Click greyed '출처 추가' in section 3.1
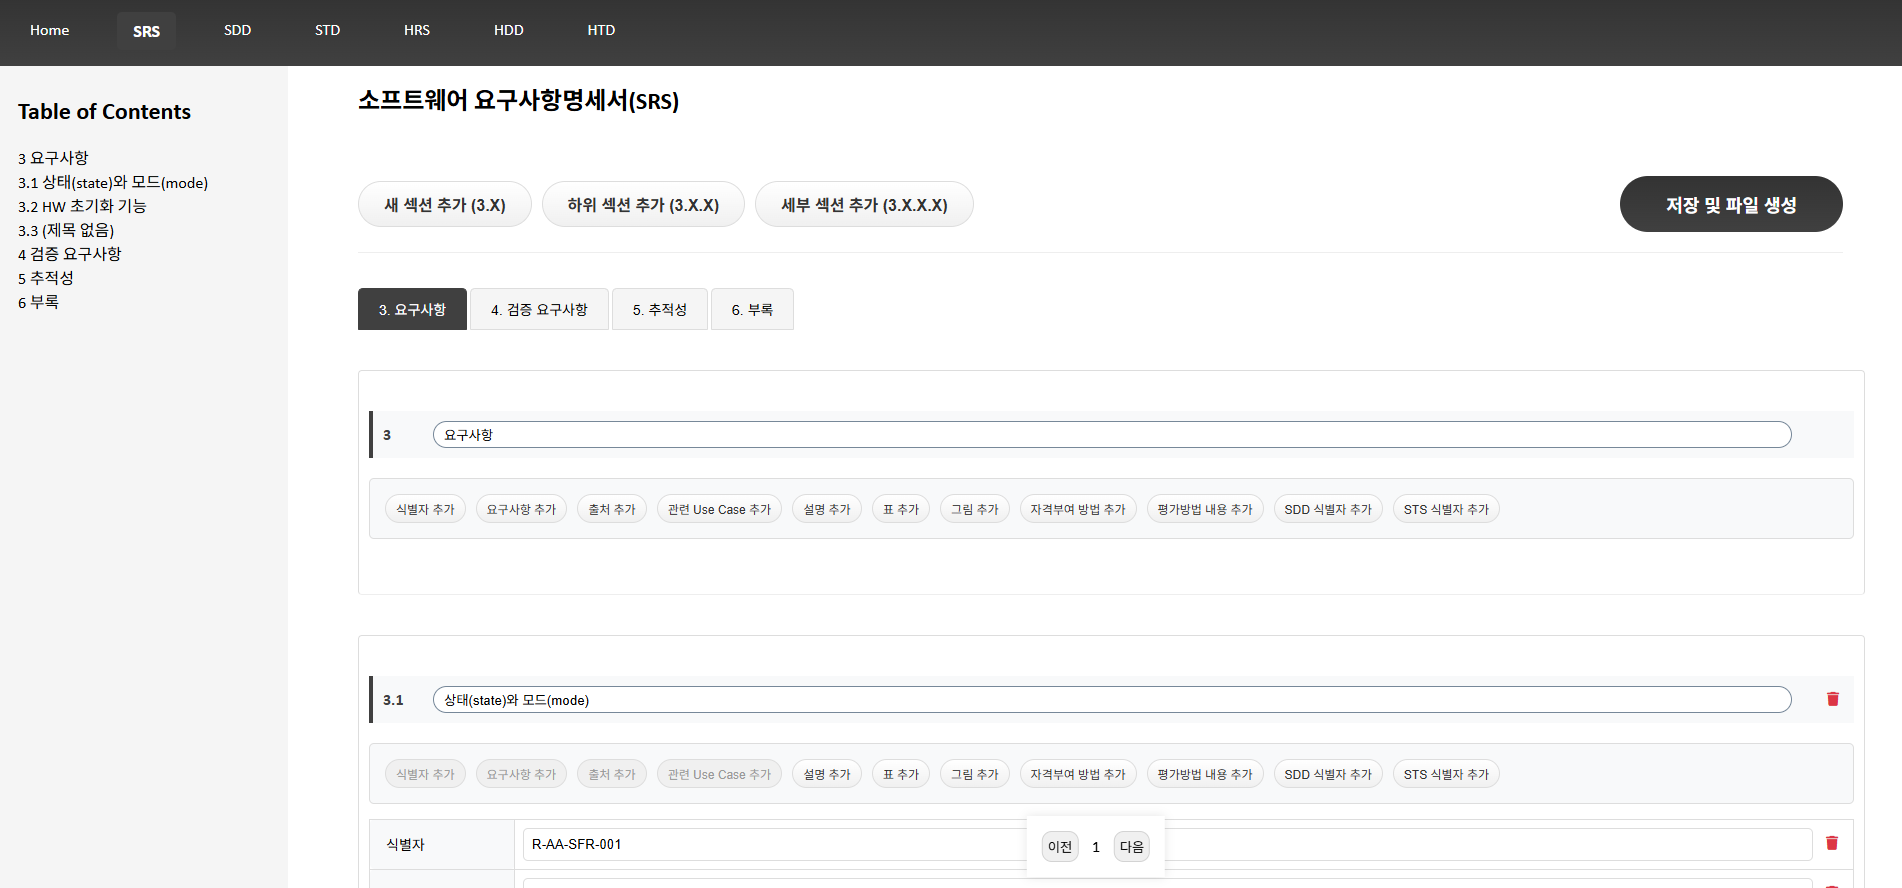1902x888 pixels. (x=612, y=774)
